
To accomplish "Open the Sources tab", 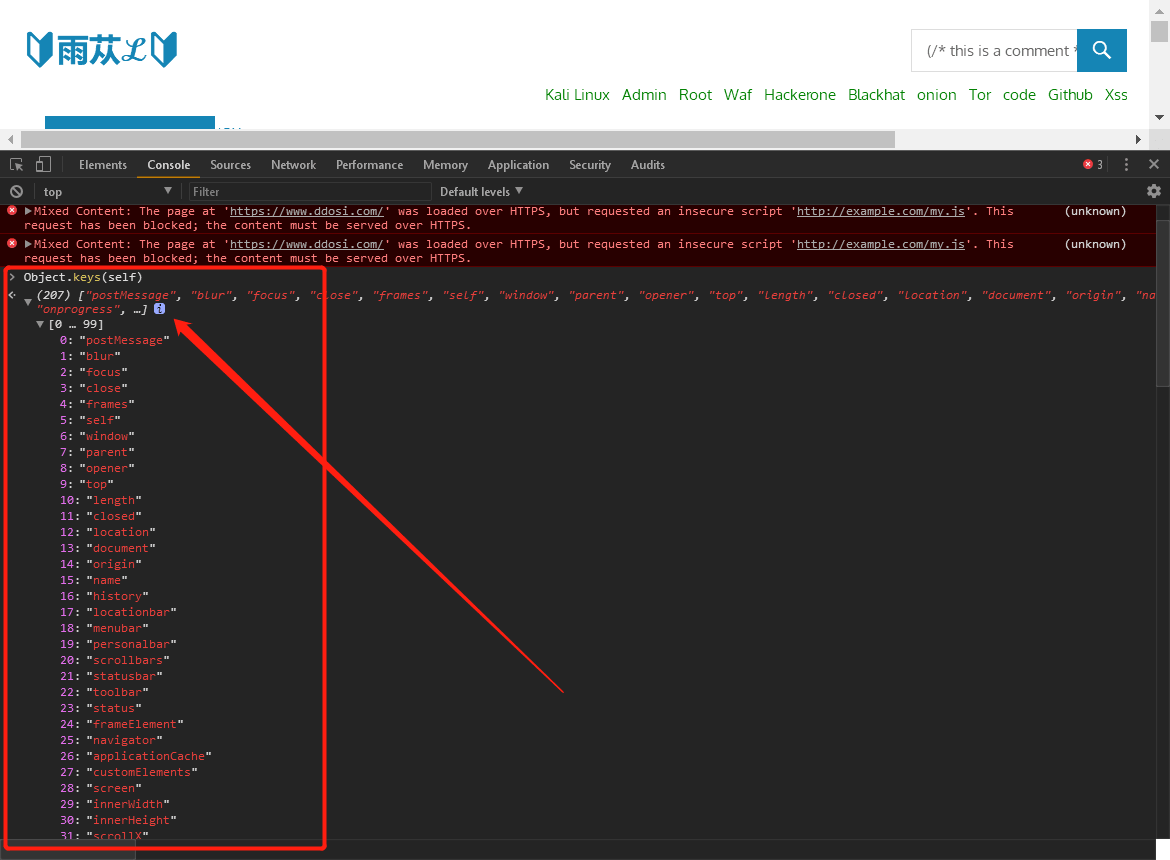I will point(231,165).
